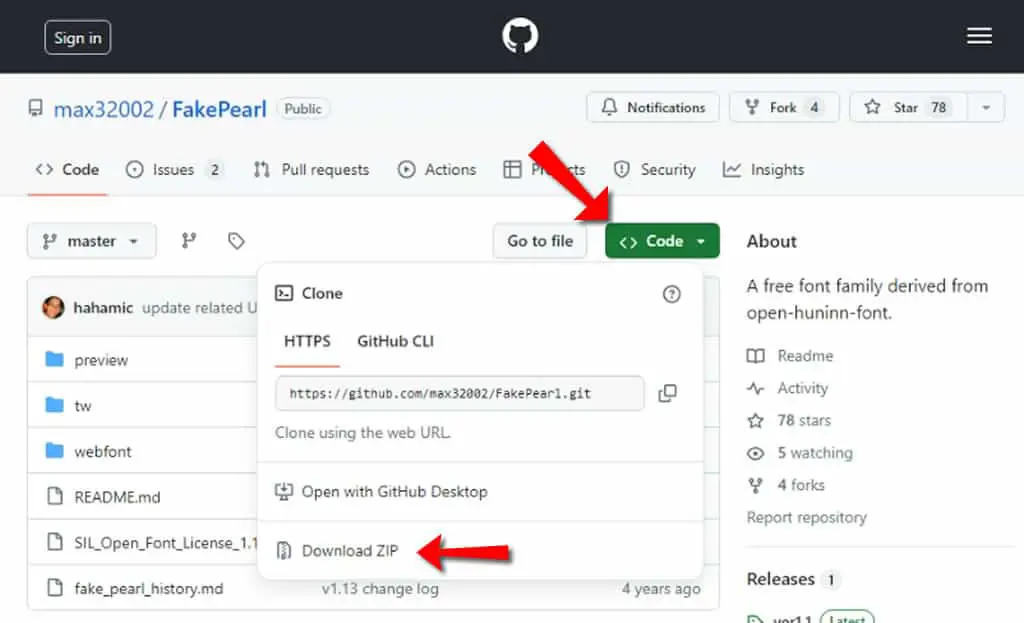Viewport: 1024px width, 623px height.
Task: Switch to the GitHub CLI tab
Action: point(395,341)
